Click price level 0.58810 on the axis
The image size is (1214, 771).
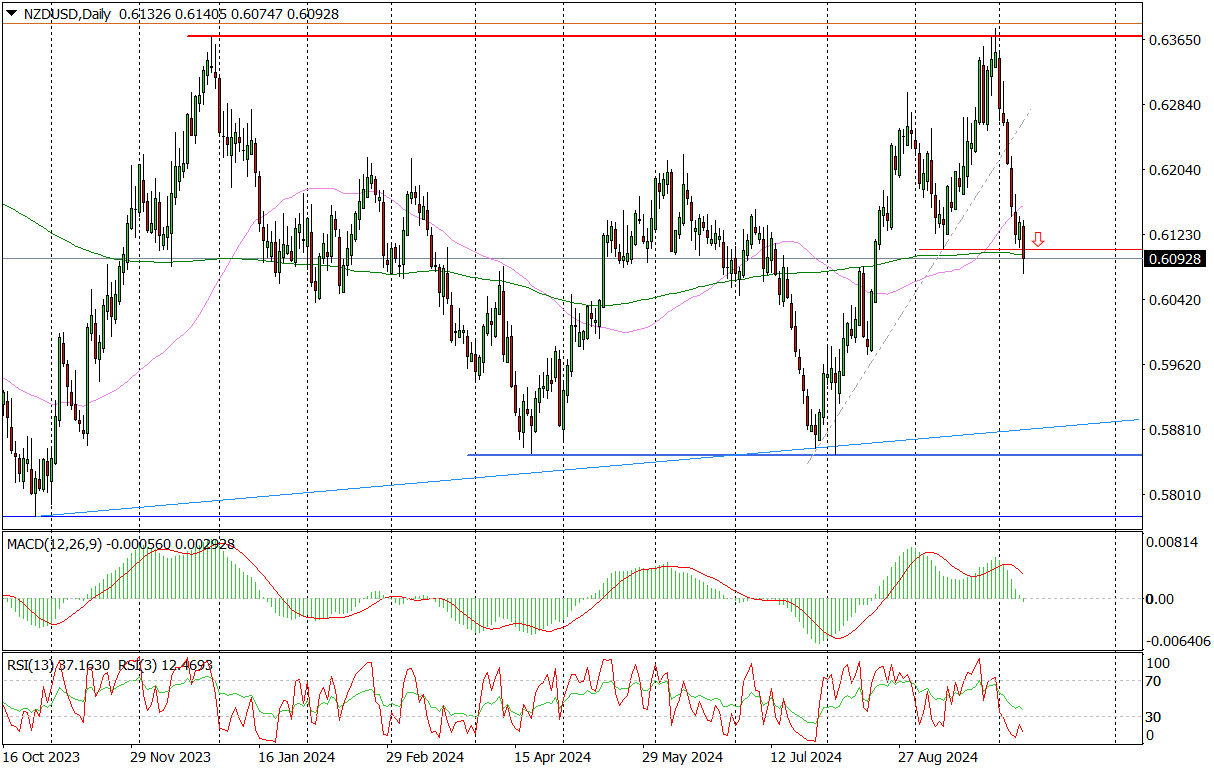click(x=1175, y=430)
